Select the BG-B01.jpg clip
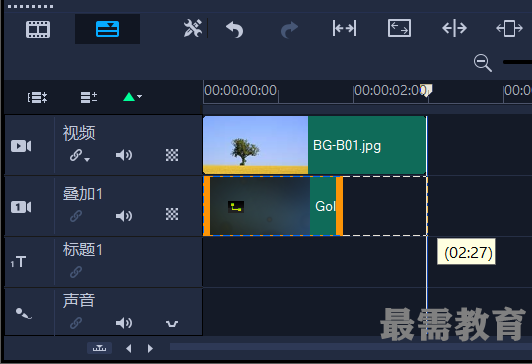Screen dimensions: 532x364 coord(314,145)
